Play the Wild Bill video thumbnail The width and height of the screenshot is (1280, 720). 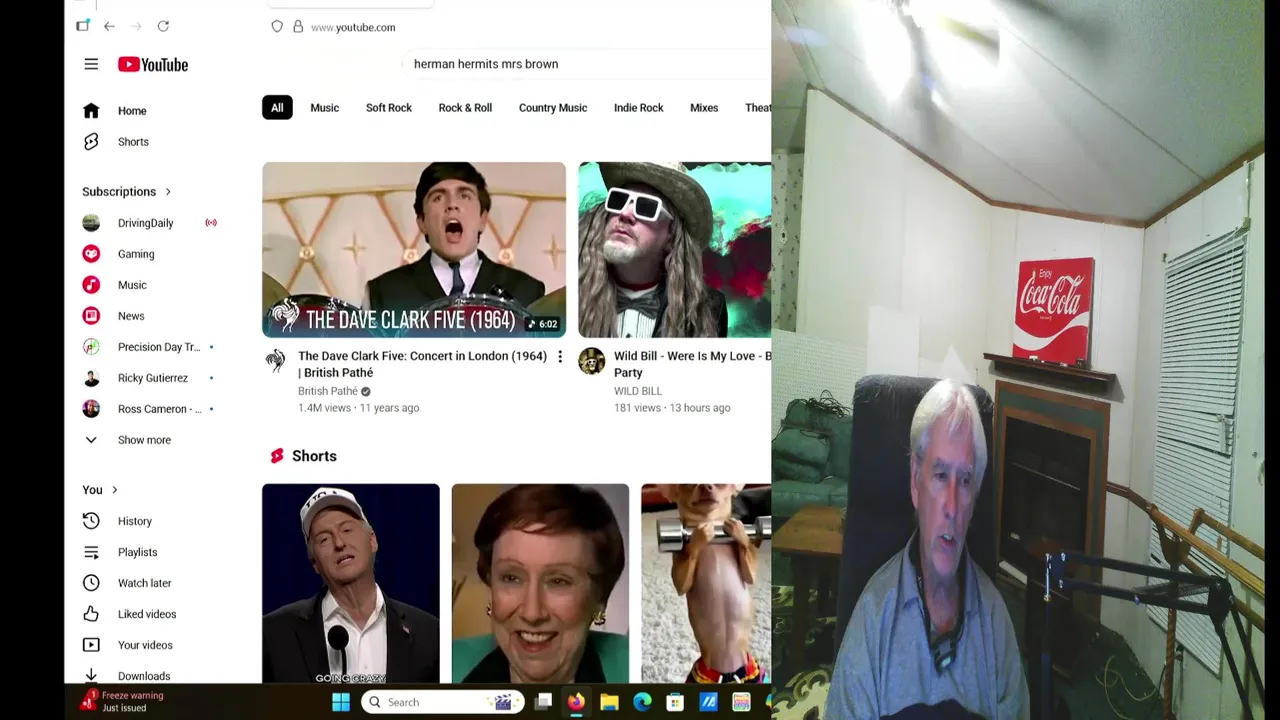click(675, 250)
